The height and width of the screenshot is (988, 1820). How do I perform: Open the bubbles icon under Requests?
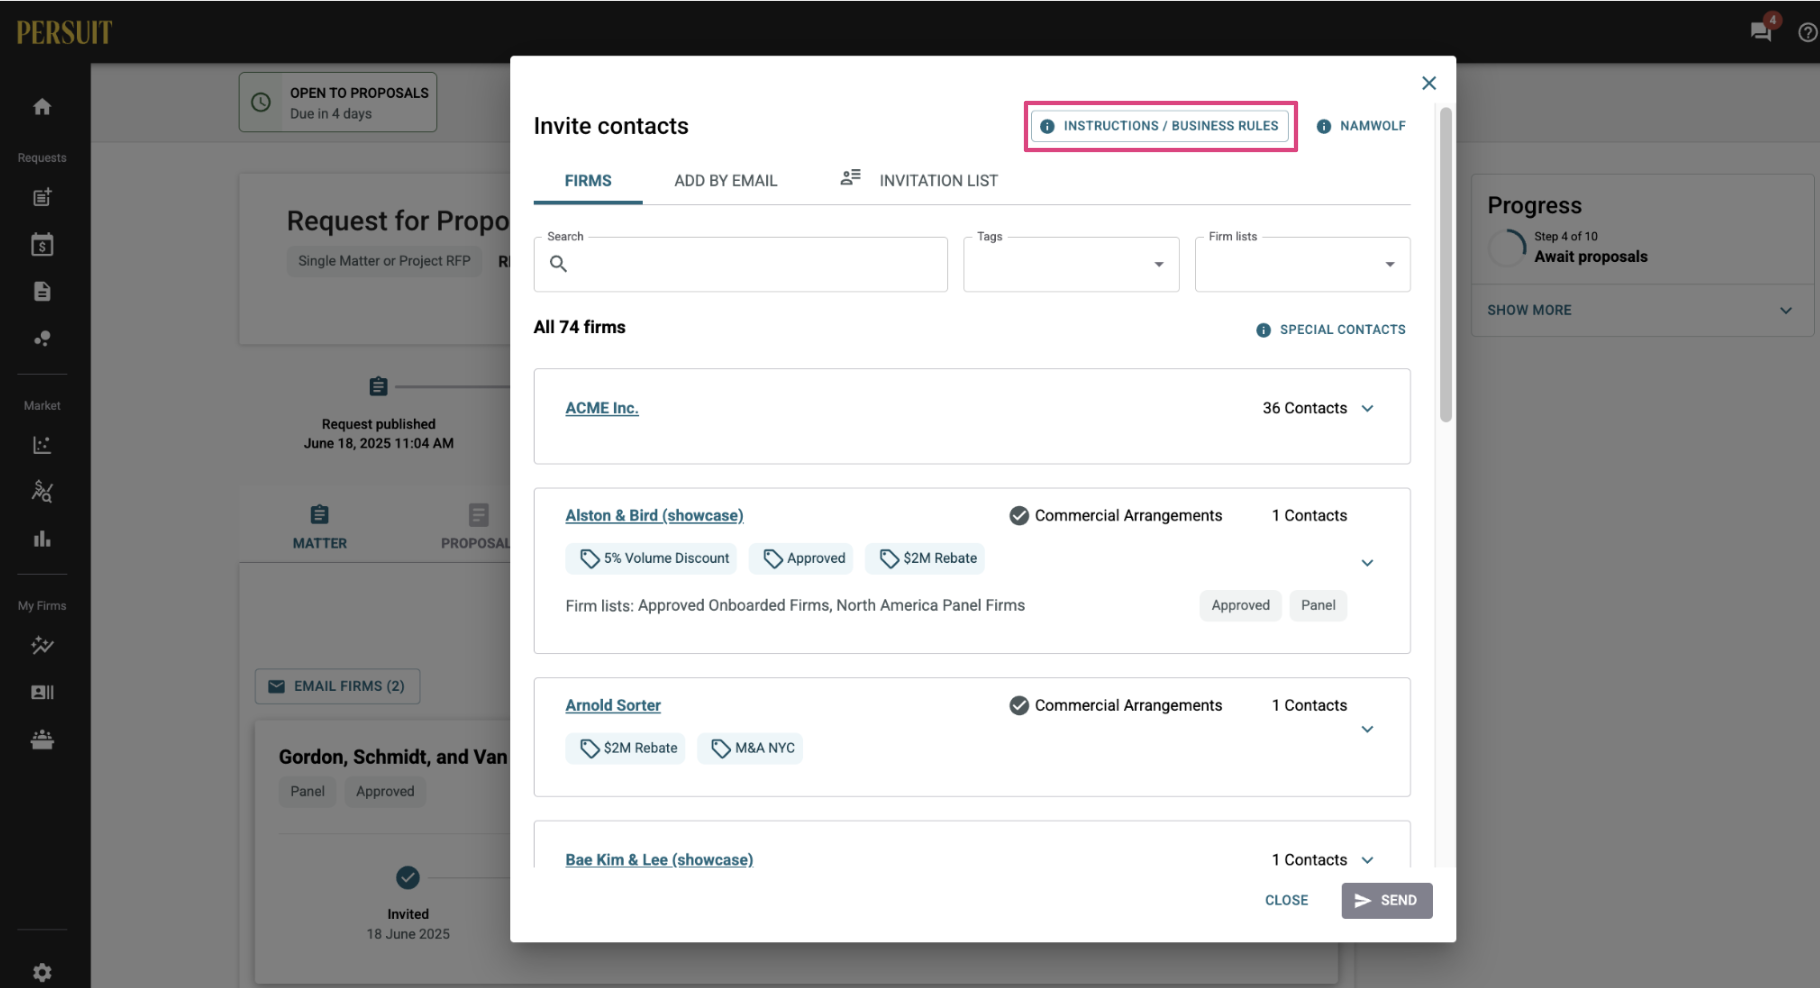pyautogui.click(x=42, y=339)
